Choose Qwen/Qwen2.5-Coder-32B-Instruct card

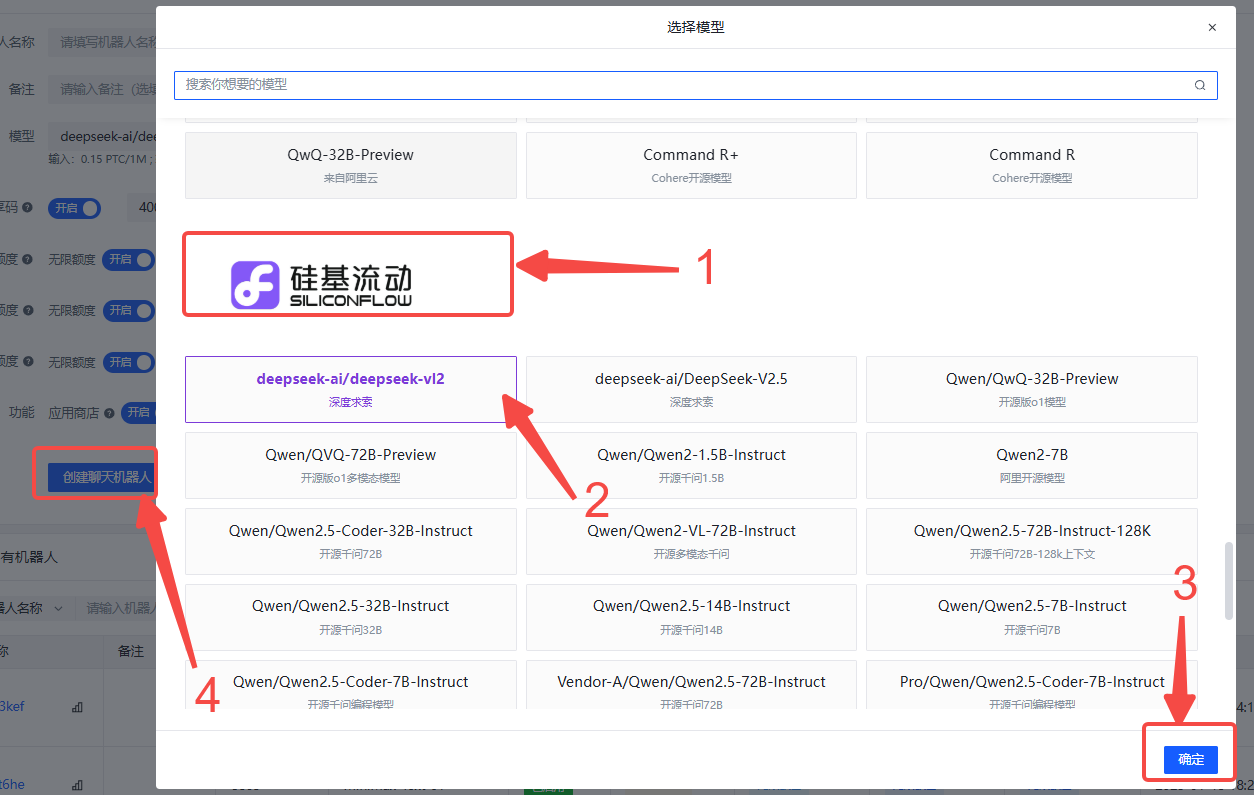tap(351, 541)
